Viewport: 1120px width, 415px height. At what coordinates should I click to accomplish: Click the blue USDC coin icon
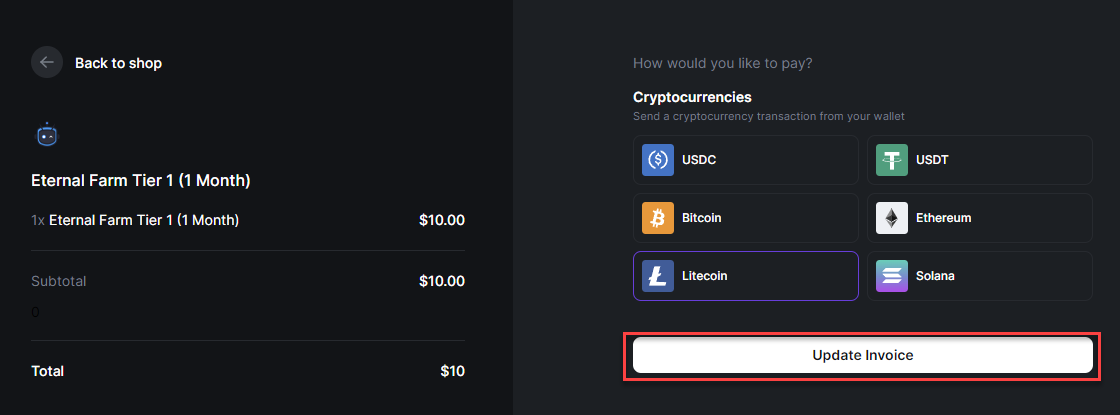click(x=658, y=160)
